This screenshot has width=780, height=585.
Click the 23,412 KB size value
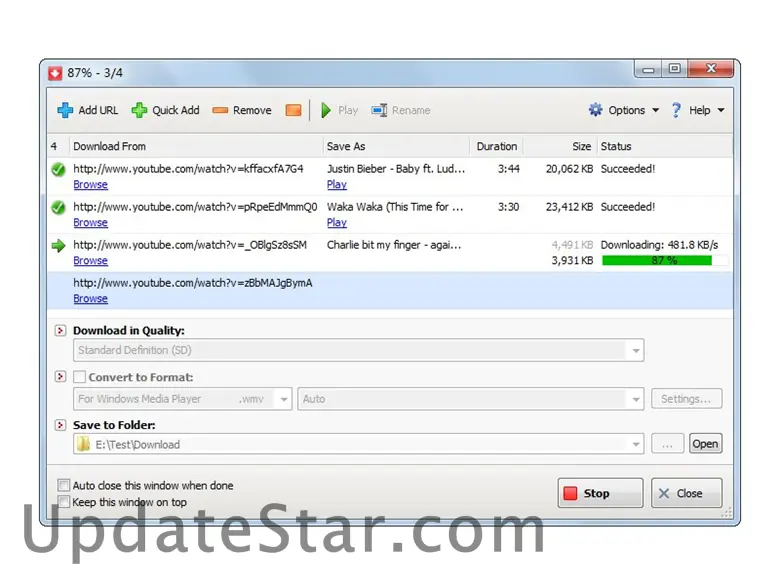tap(570, 207)
